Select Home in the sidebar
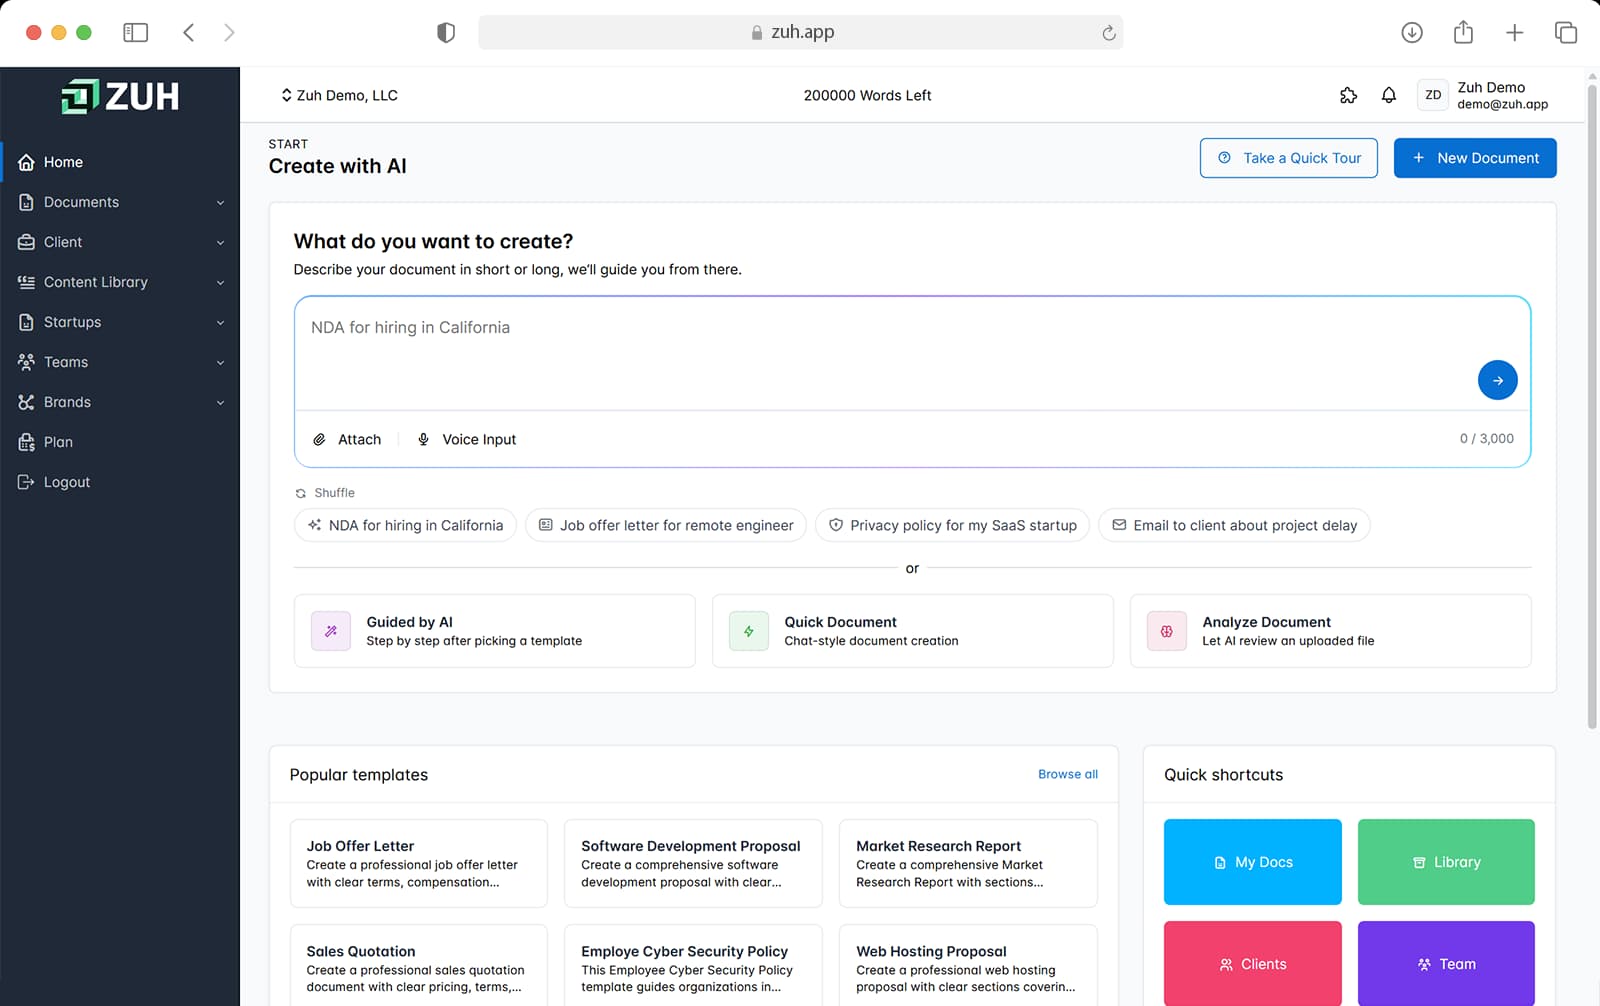Image resolution: width=1600 pixels, height=1006 pixels. [x=120, y=162]
